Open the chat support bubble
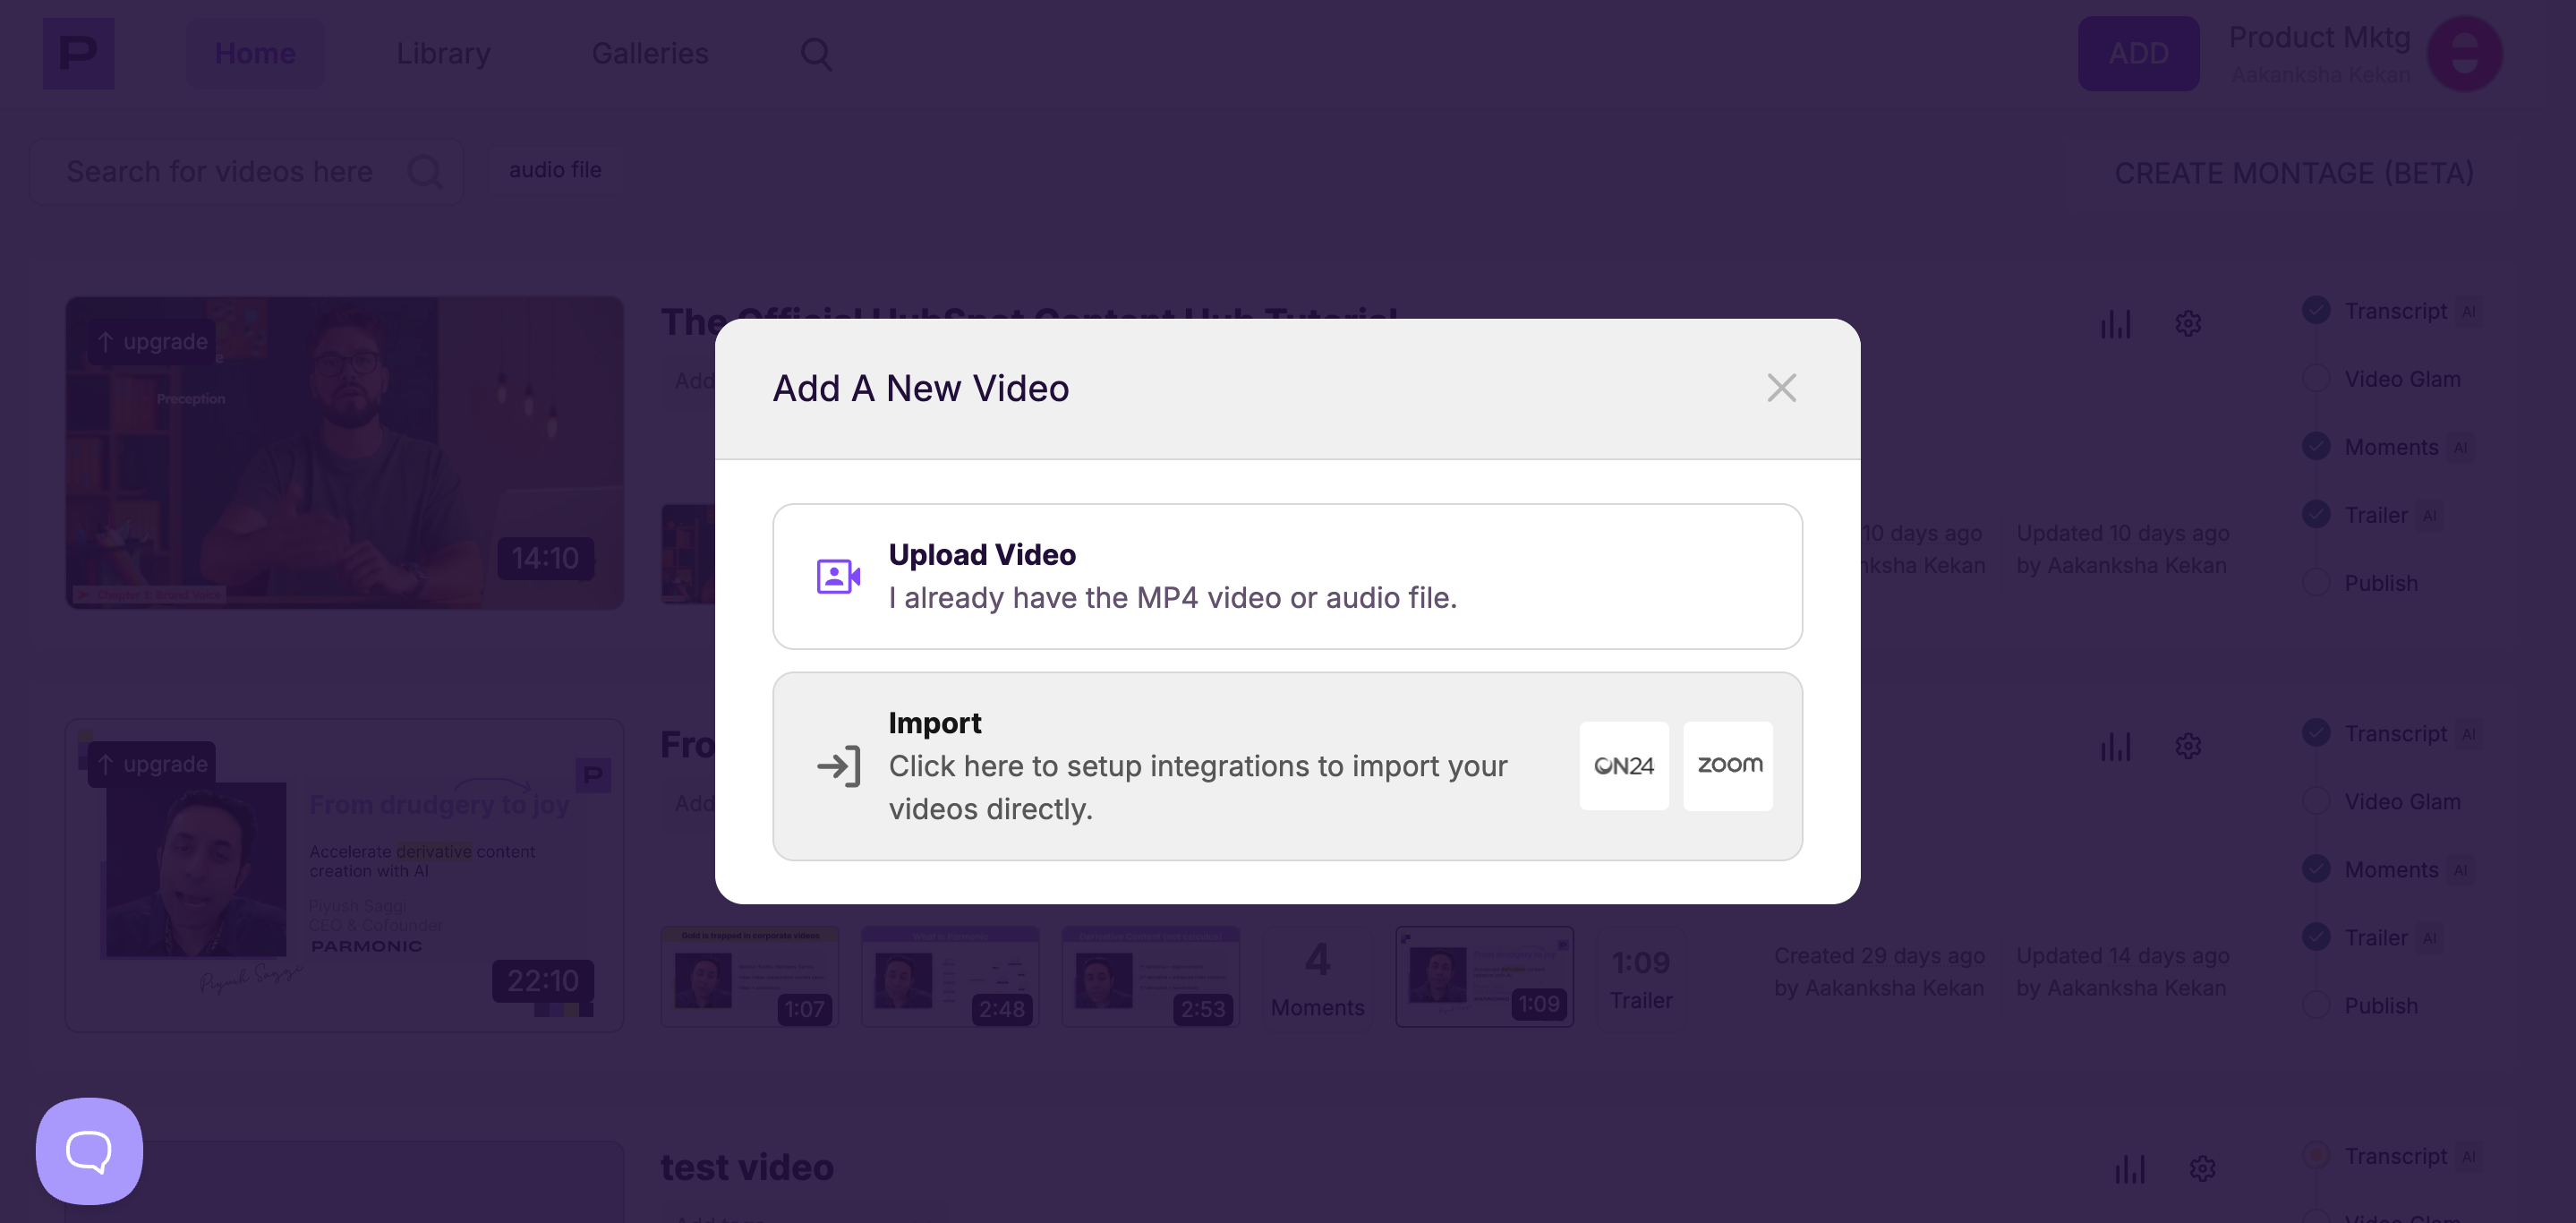The image size is (2576, 1223). pos(89,1151)
